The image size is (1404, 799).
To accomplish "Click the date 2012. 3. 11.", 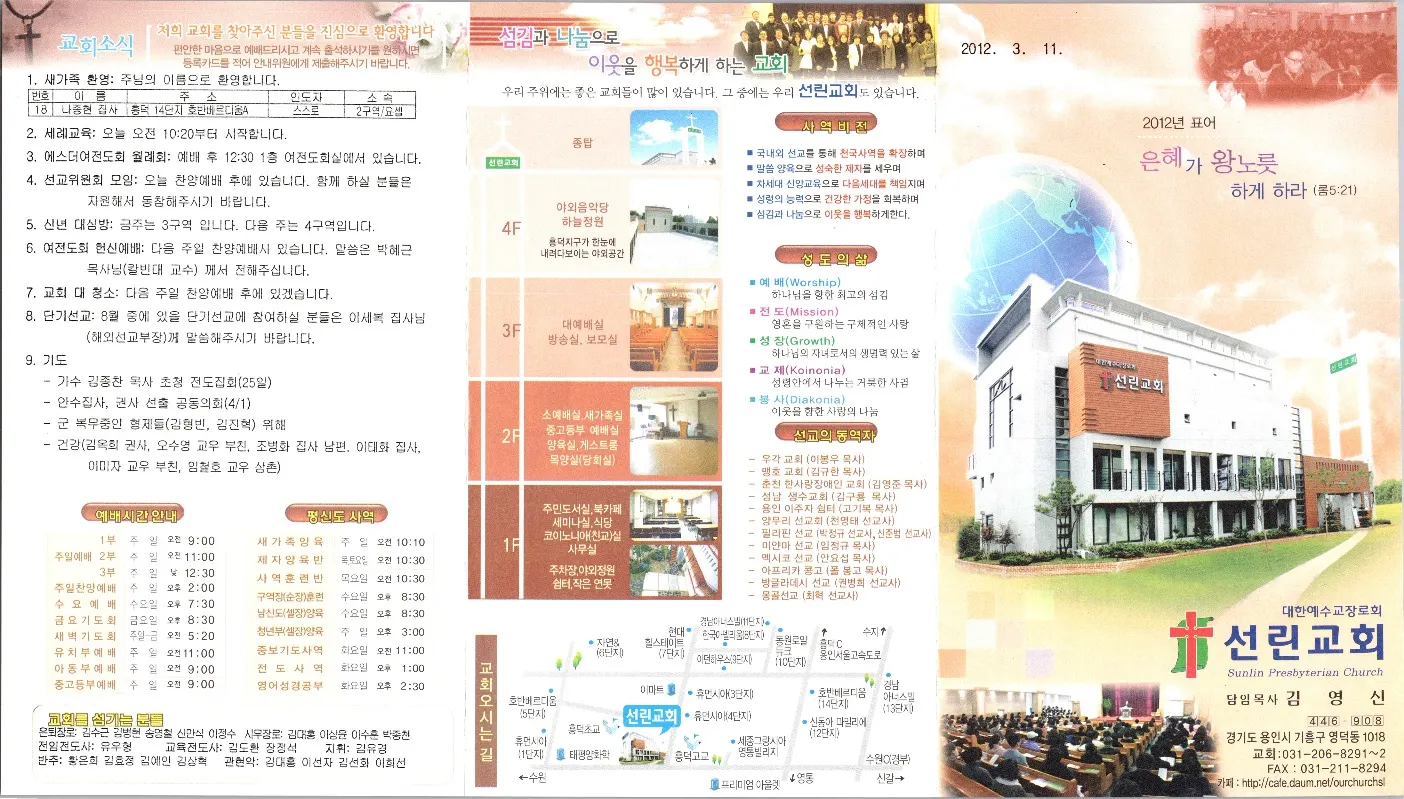I will click(1010, 48).
